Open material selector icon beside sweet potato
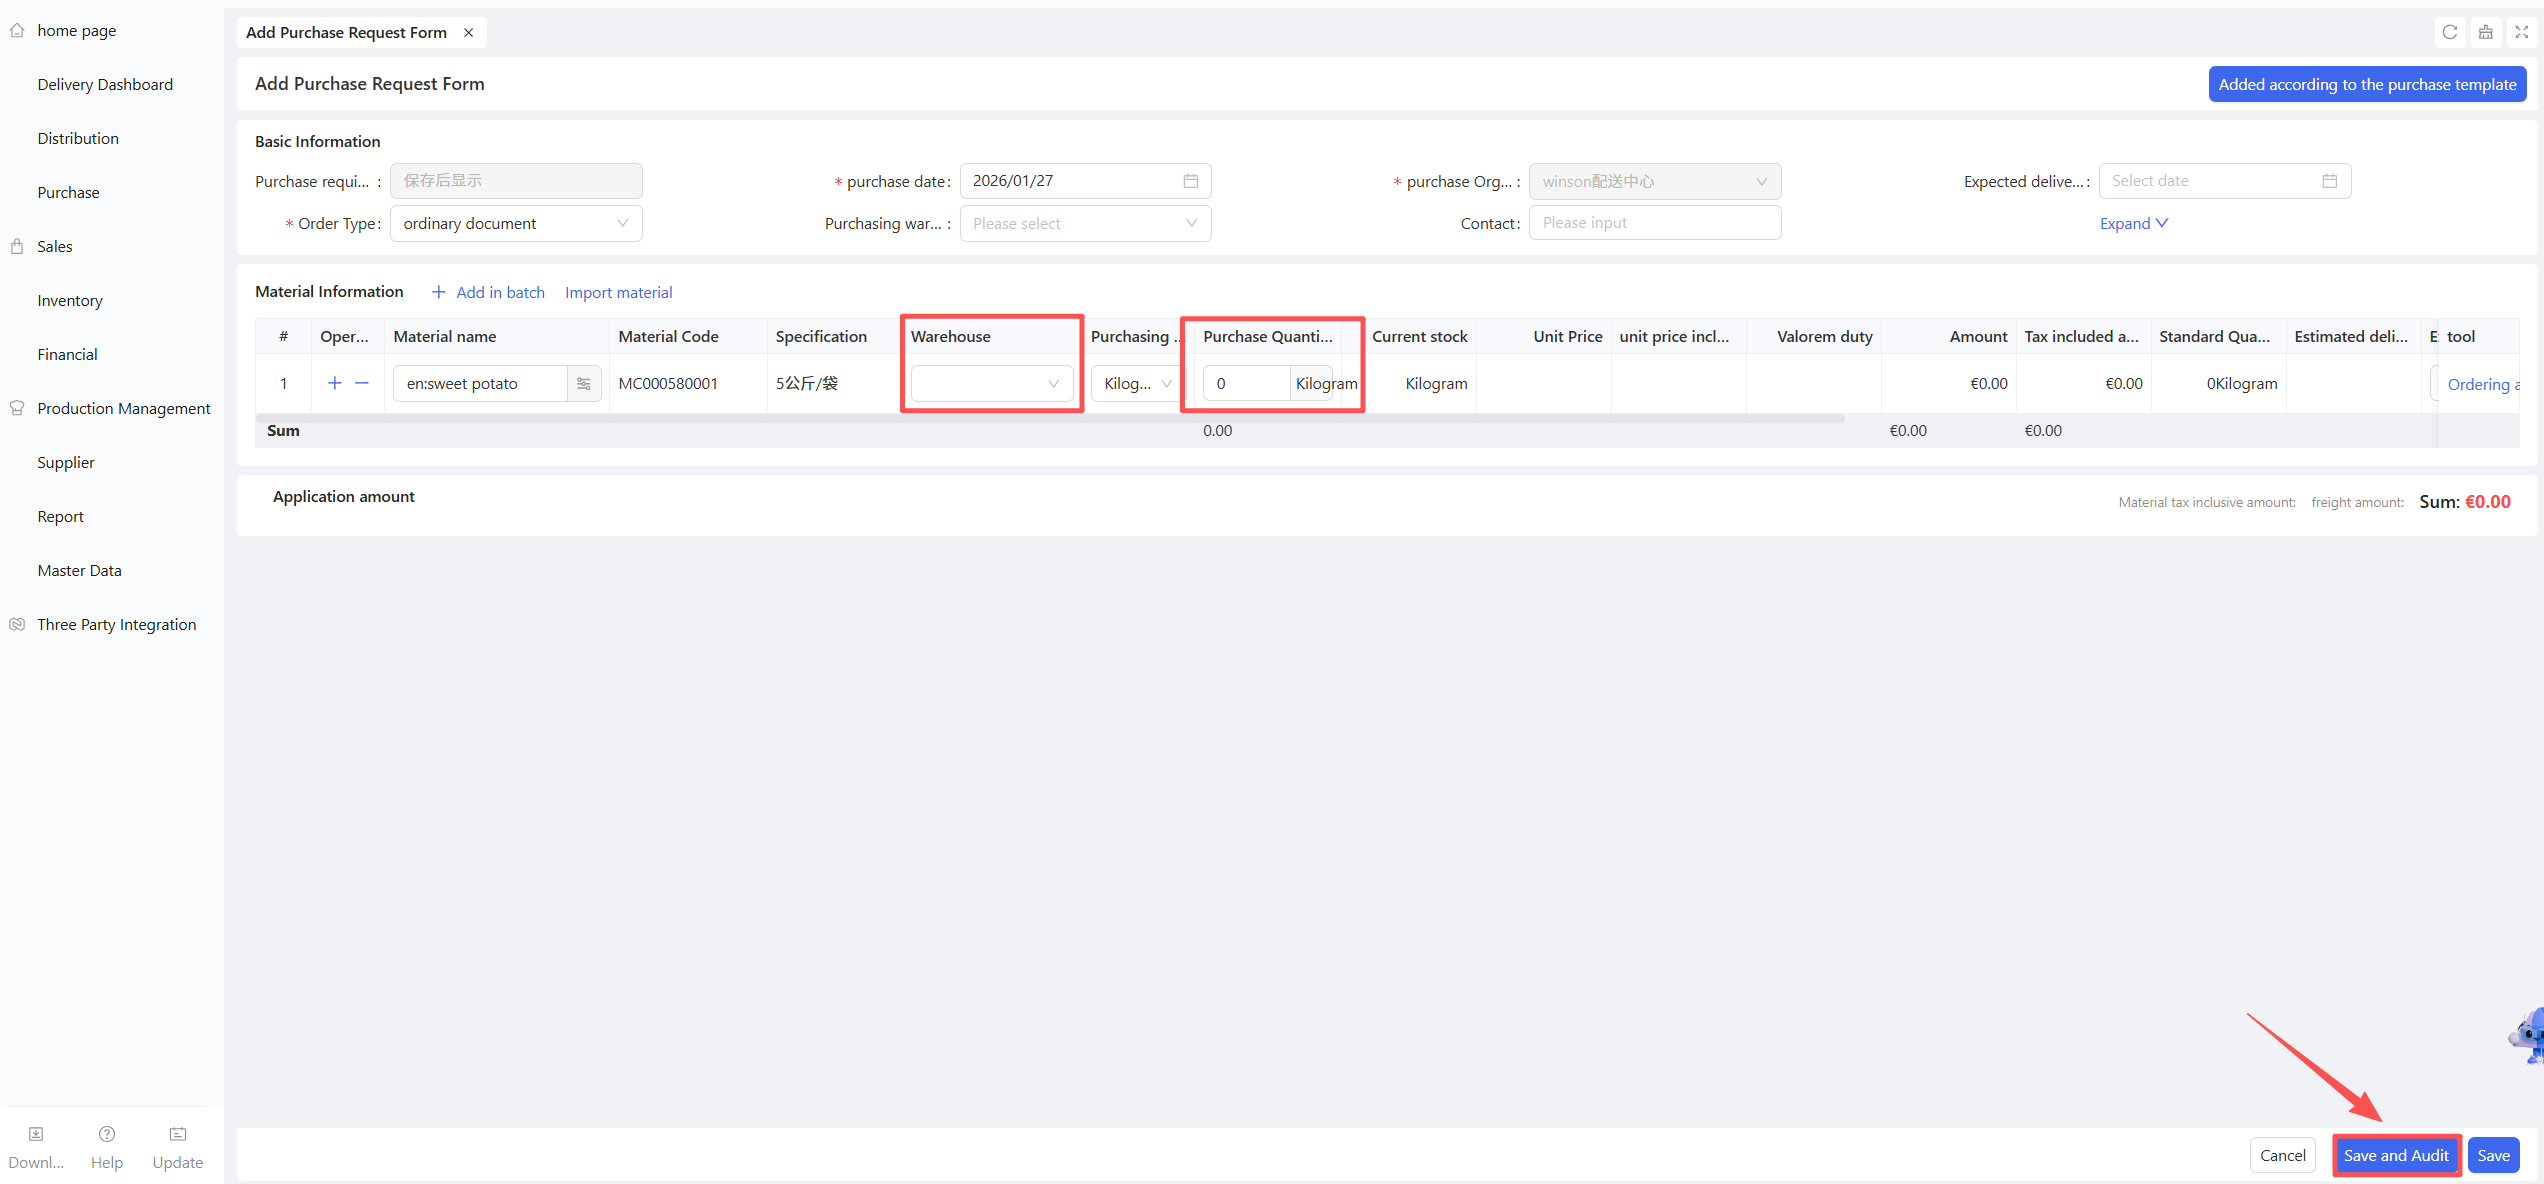This screenshot has height=1184, width=2544. [x=584, y=383]
